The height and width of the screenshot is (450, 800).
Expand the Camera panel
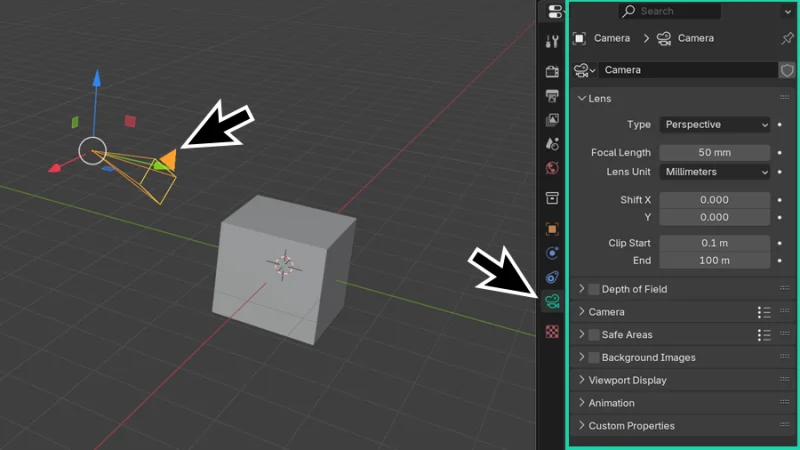click(x=582, y=312)
